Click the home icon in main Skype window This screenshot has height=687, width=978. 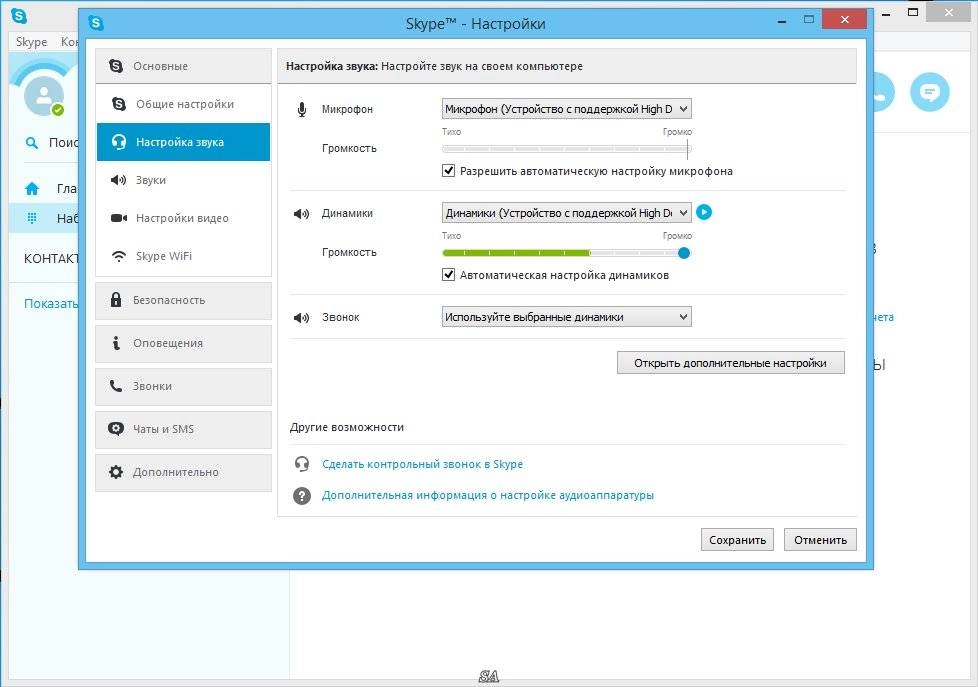32,188
